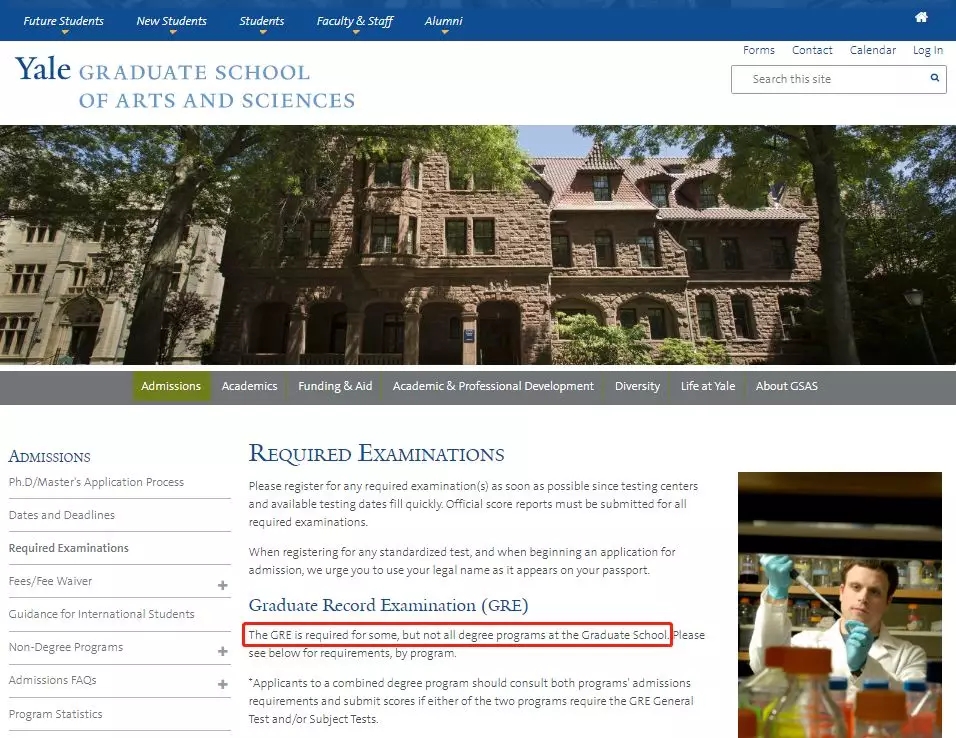
Task: Click the Log In link
Action: click(x=927, y=50)
